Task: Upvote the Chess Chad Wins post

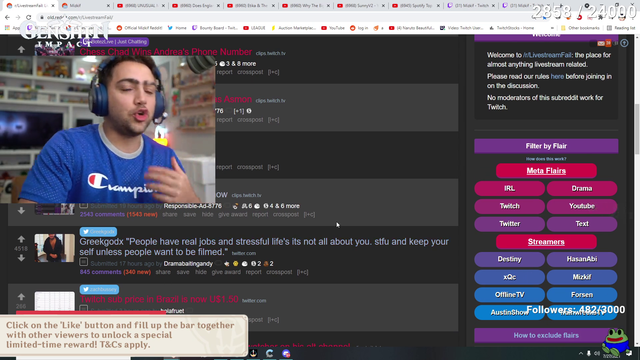Action: click(21, 50)
